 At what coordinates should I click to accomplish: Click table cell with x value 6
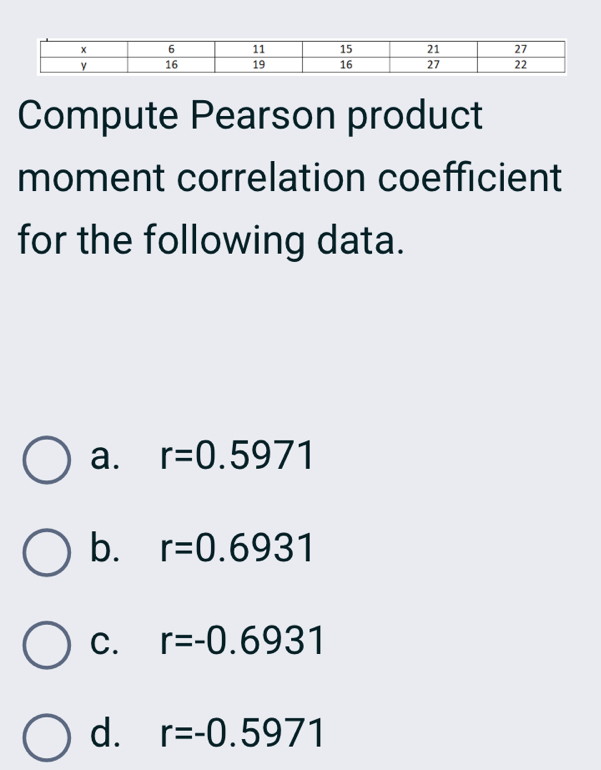[171, 48]
